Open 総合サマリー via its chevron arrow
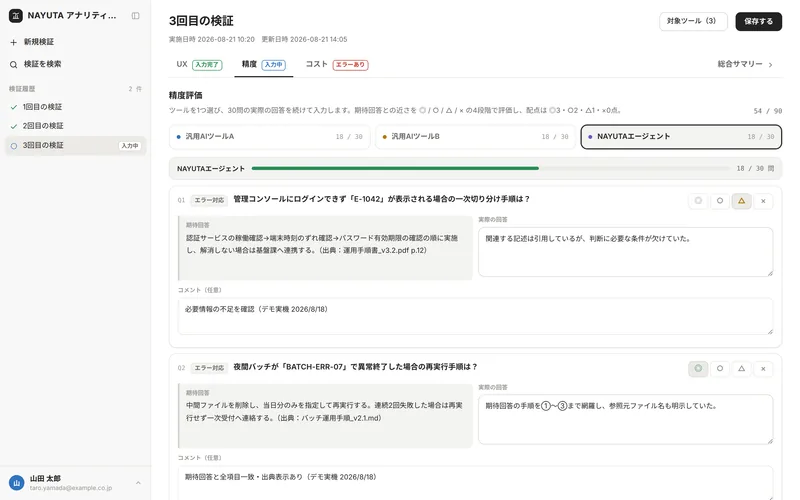800x500 pixels. tap(770, 65)
